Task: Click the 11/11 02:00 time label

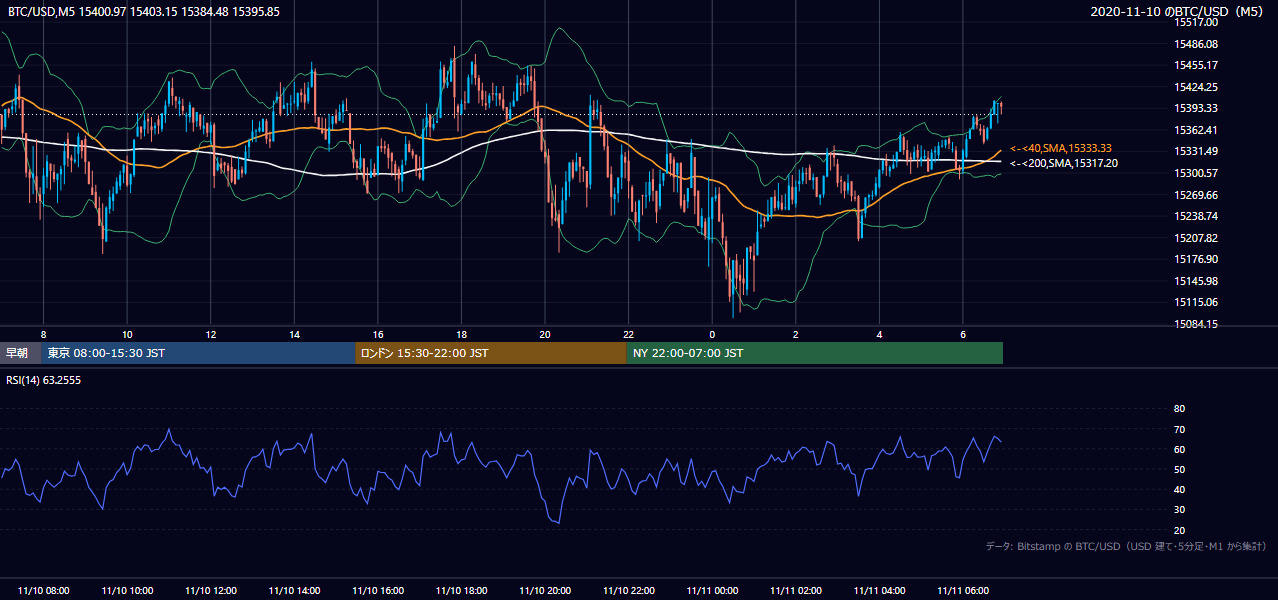Action: (795, 591)
